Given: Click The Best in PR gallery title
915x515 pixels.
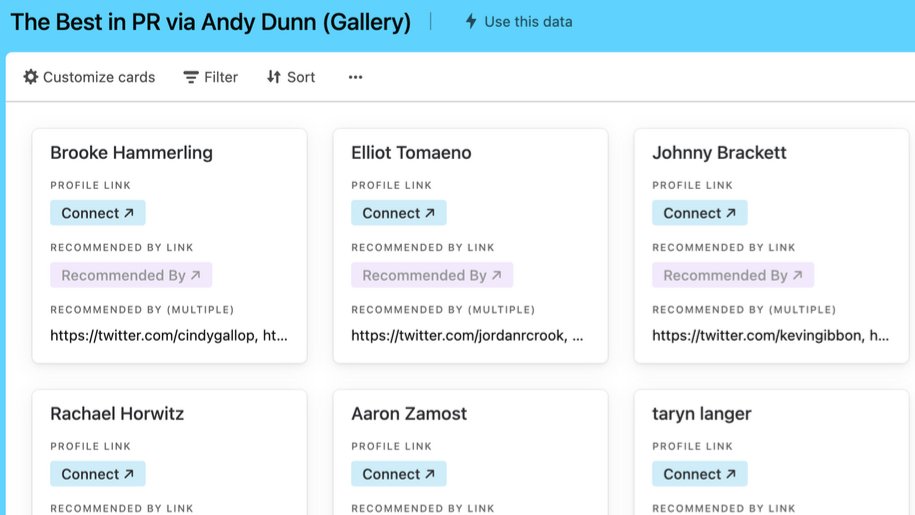Looking at the screenshot, I should pyautogui.click(x=211, y=22).
